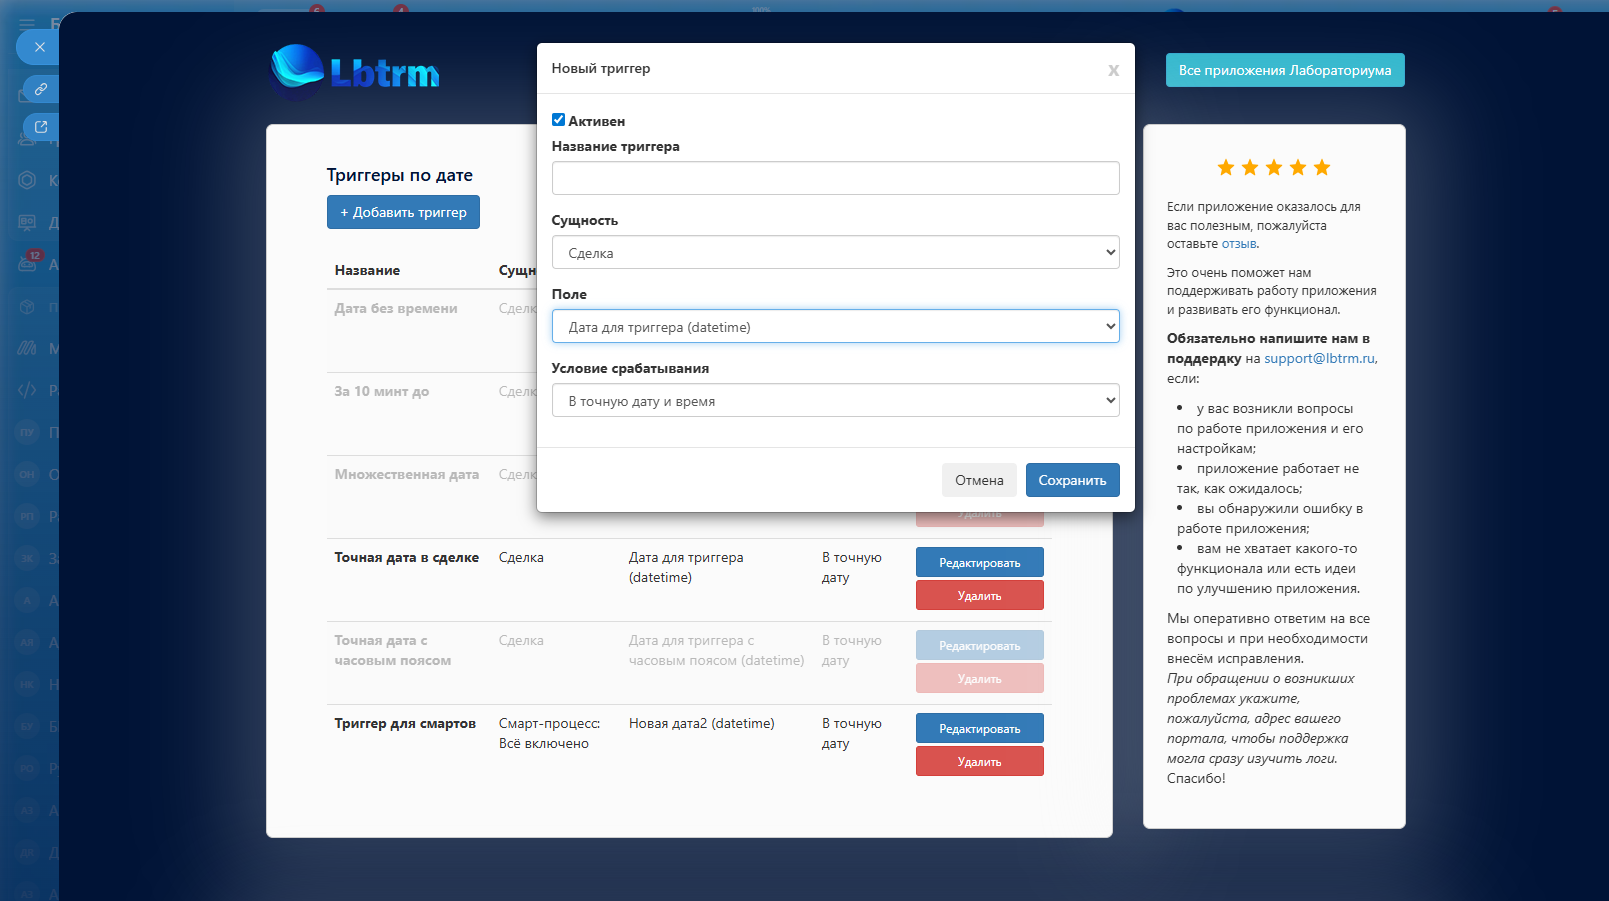Image resolution: width=1609 pixels, height=901 pixels.
Task: Click the Lbtrm logo
Action: coord(355,72)
